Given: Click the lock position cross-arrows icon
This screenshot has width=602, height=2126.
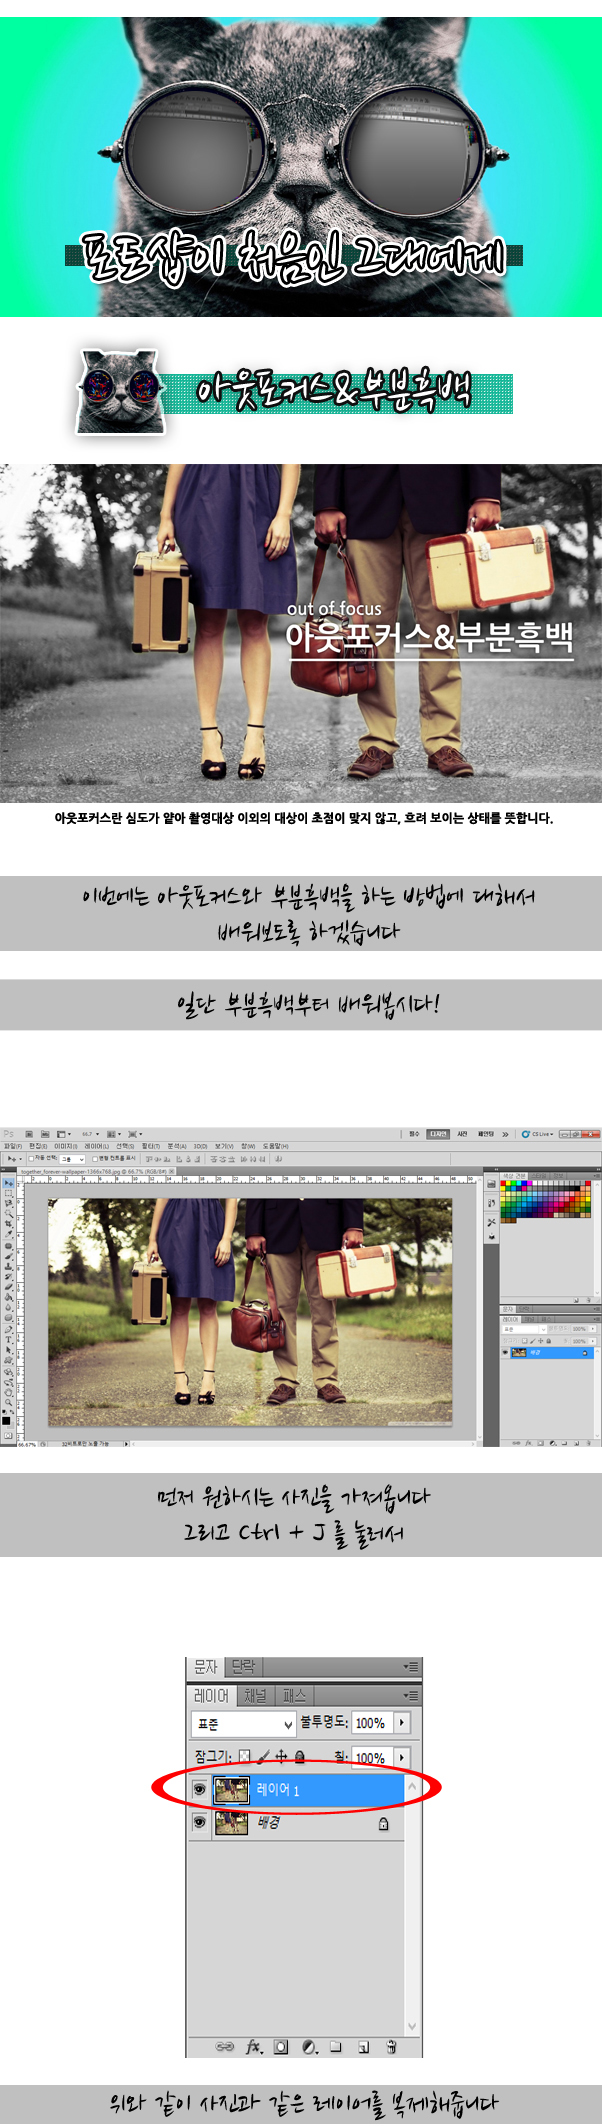Looking at the screenshot, I should tap(281, 1756).
